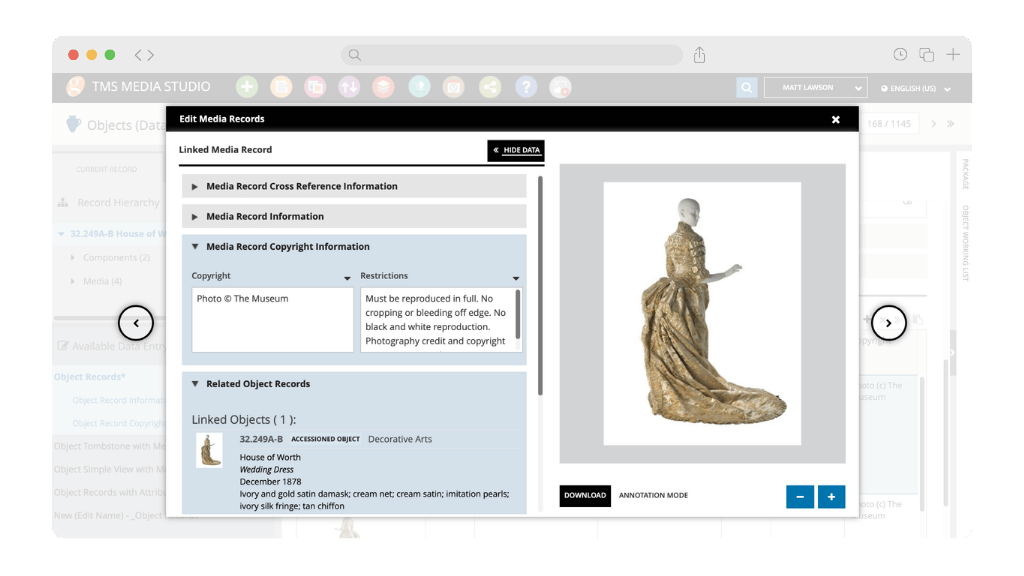Click the purple up-down sort arrows icon
The width and height of the screenshot is (1024, 576).
(x=349, y=87)
